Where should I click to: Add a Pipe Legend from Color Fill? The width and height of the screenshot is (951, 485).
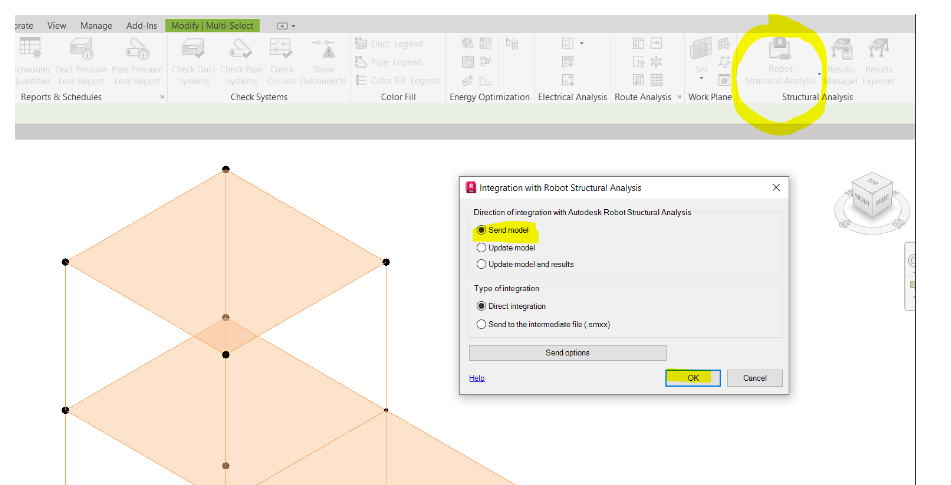pyautogui.click(x=388, y=62)
